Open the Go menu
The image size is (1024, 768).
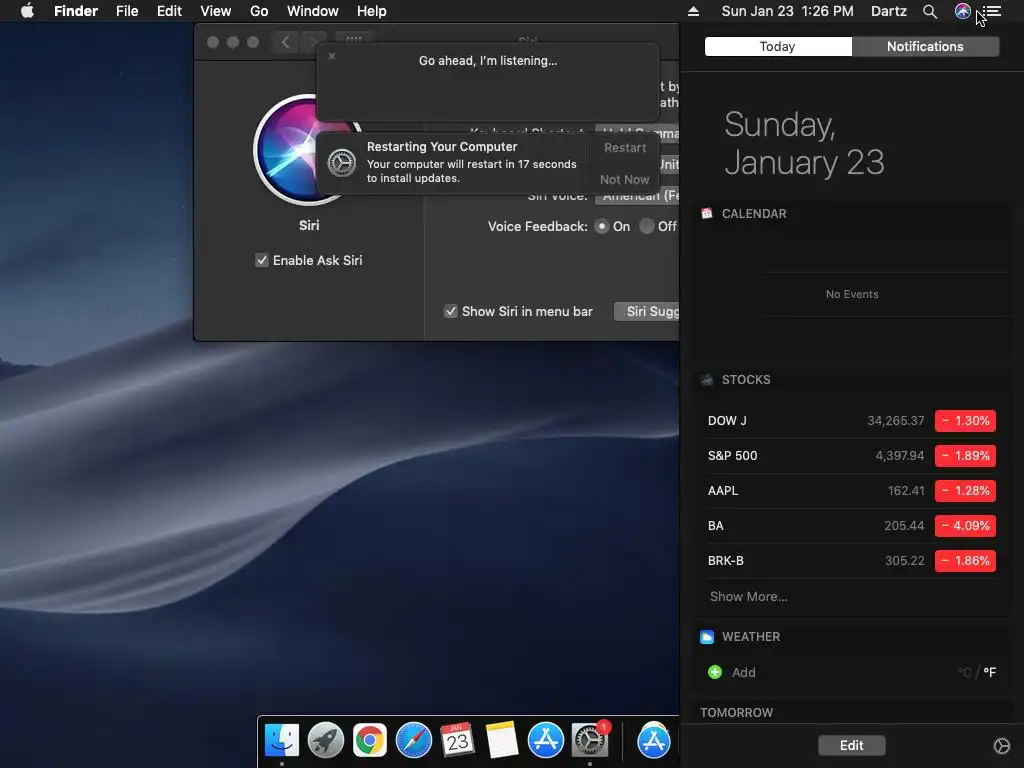pos(259,11)
